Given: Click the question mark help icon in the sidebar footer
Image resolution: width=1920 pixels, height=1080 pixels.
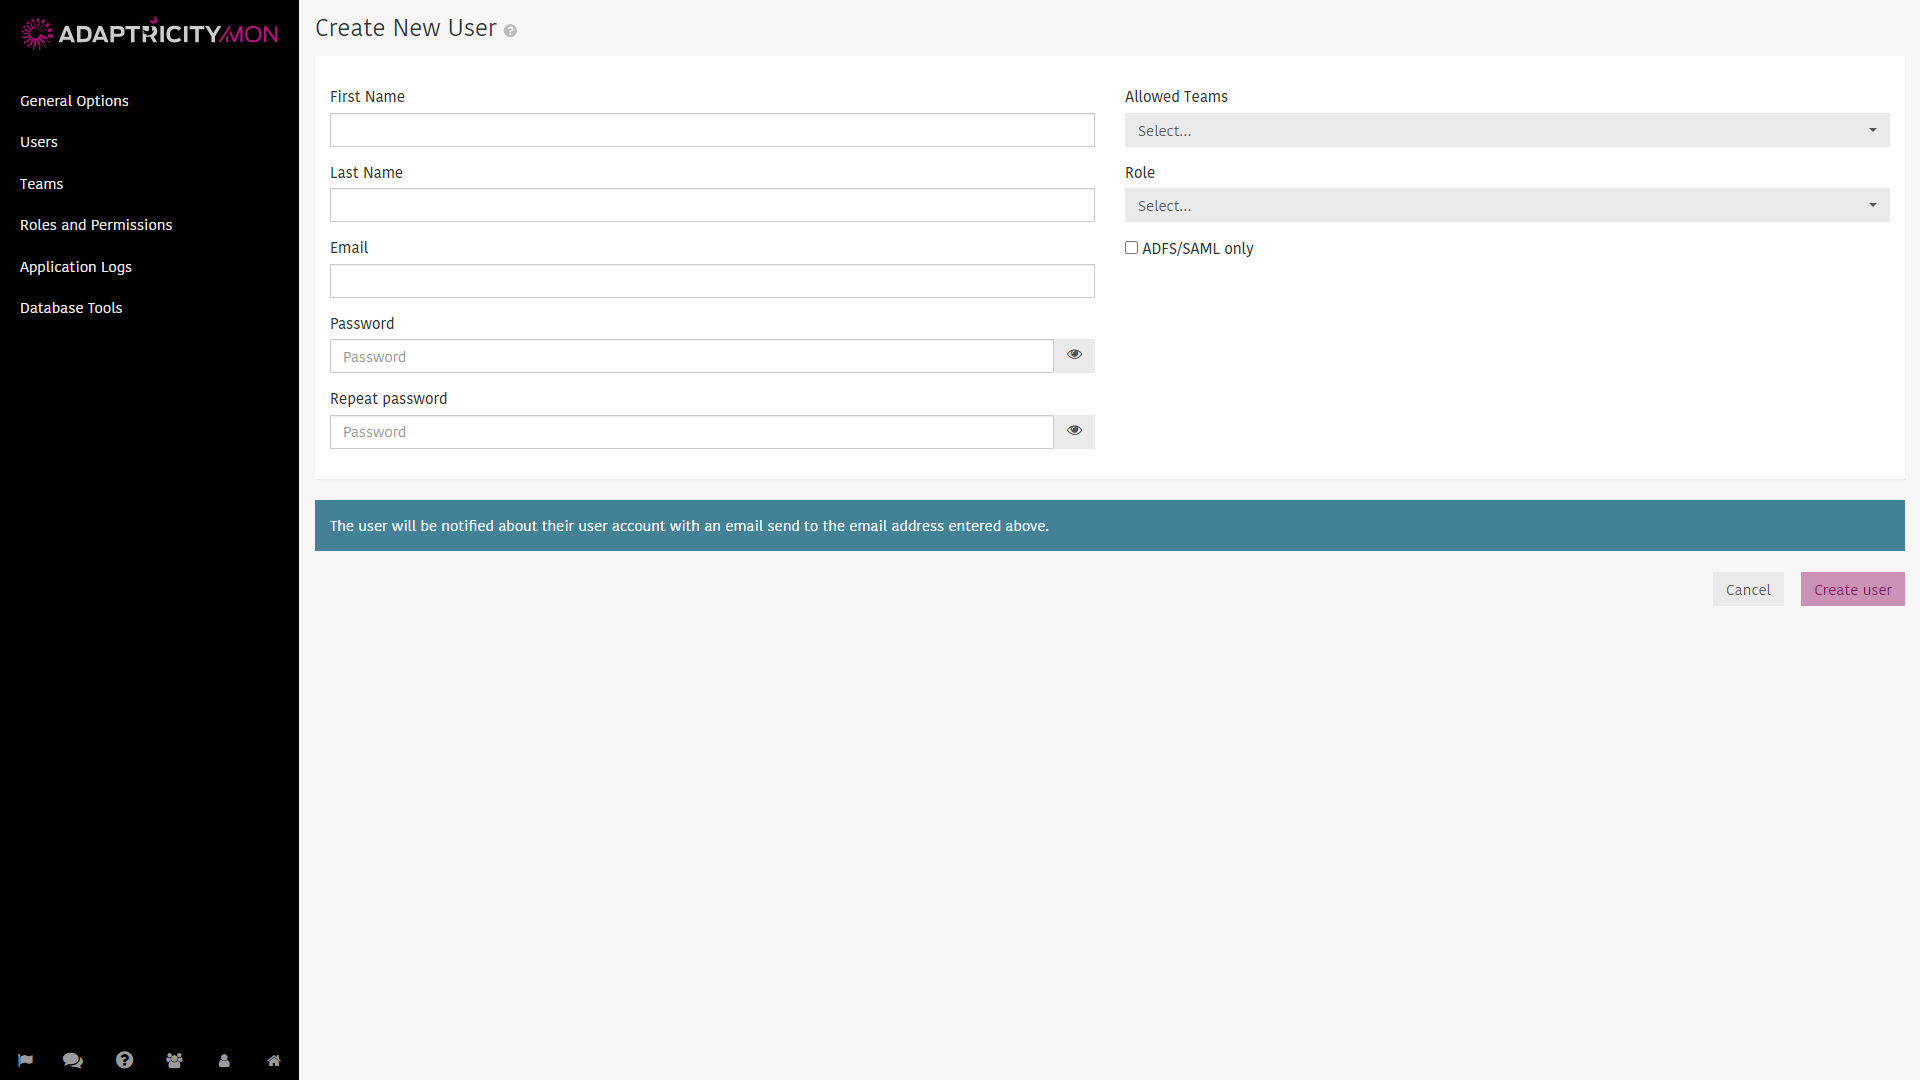Looking at the screenshot, I should 124,1060.
